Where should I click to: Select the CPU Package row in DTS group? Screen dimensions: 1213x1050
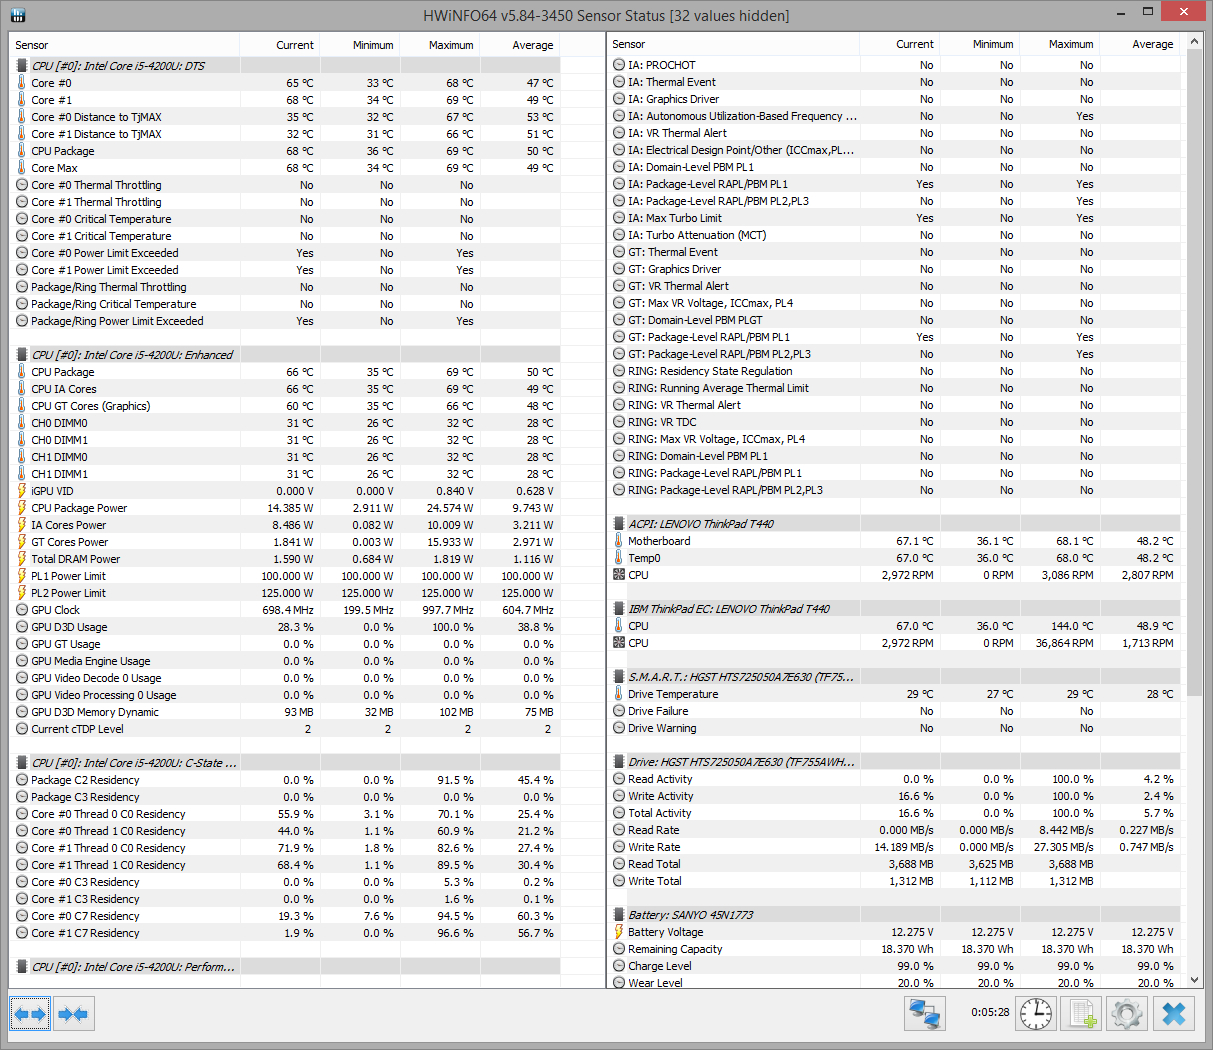tap(285, 151)
